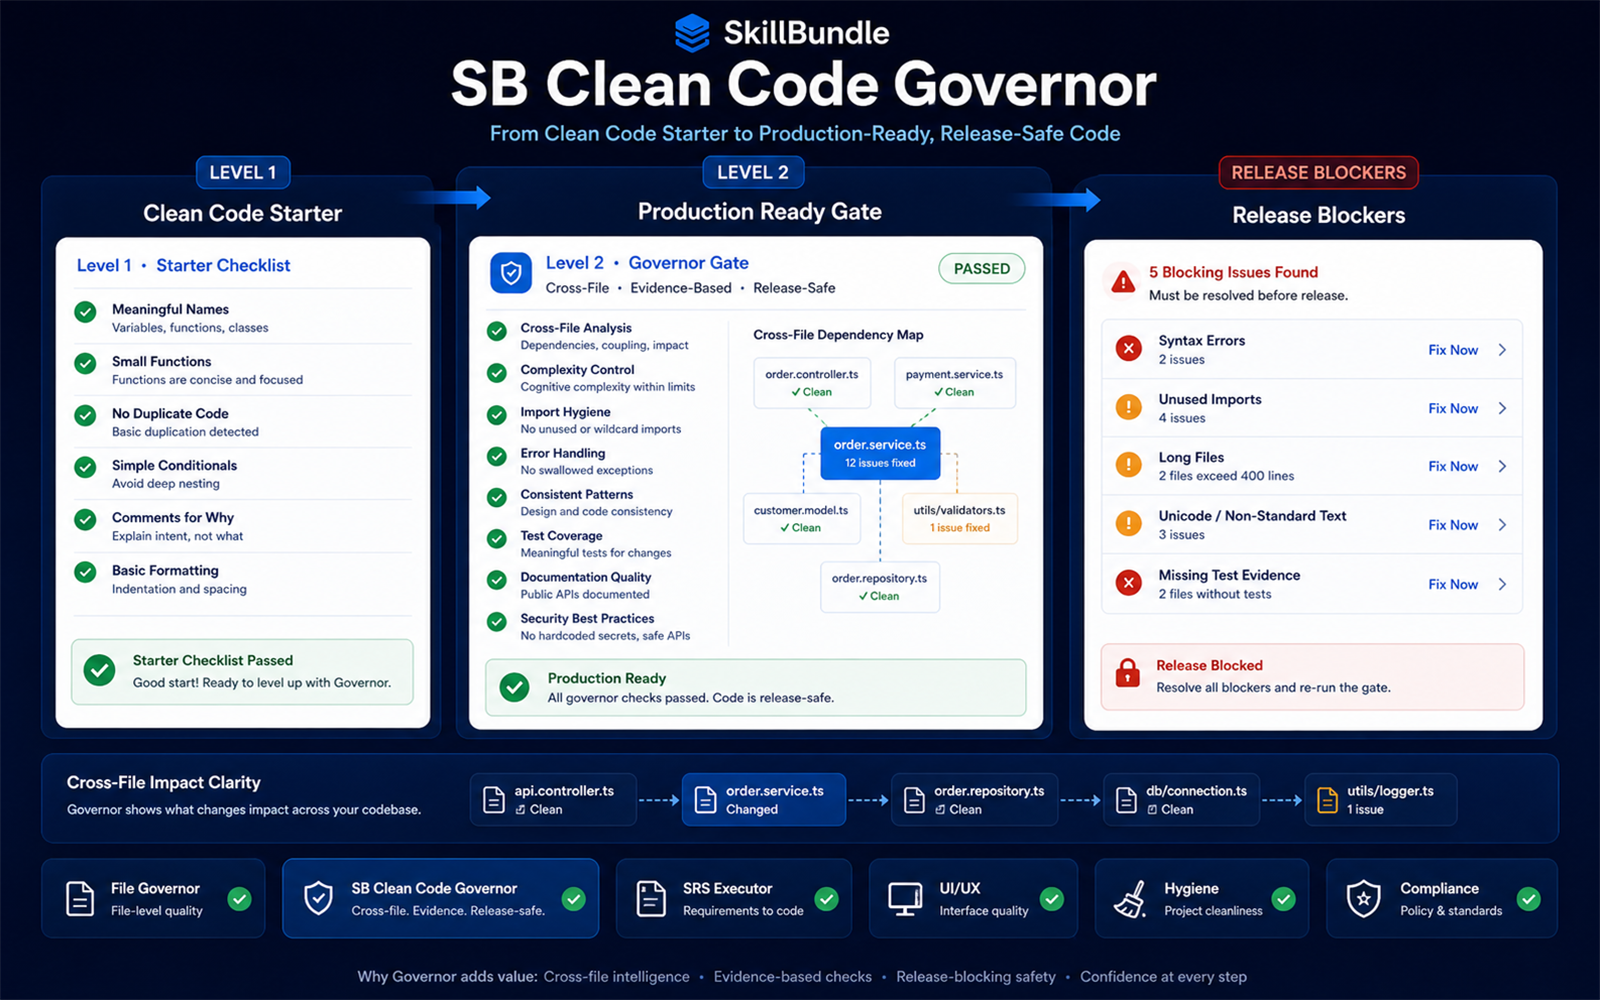Click the UI/UX monitor icon
Image resolution: width=1600 pixels, height=1000 pixels.
[905, 899]
